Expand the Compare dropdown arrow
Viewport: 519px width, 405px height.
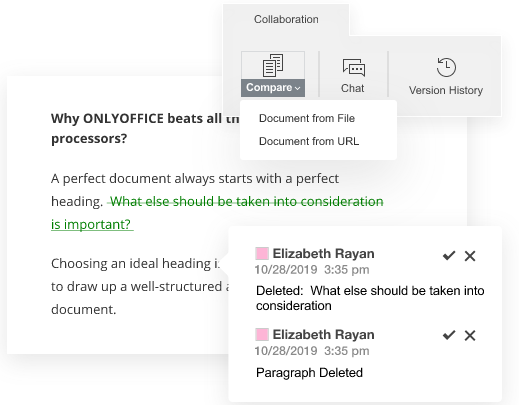(298, 88)
